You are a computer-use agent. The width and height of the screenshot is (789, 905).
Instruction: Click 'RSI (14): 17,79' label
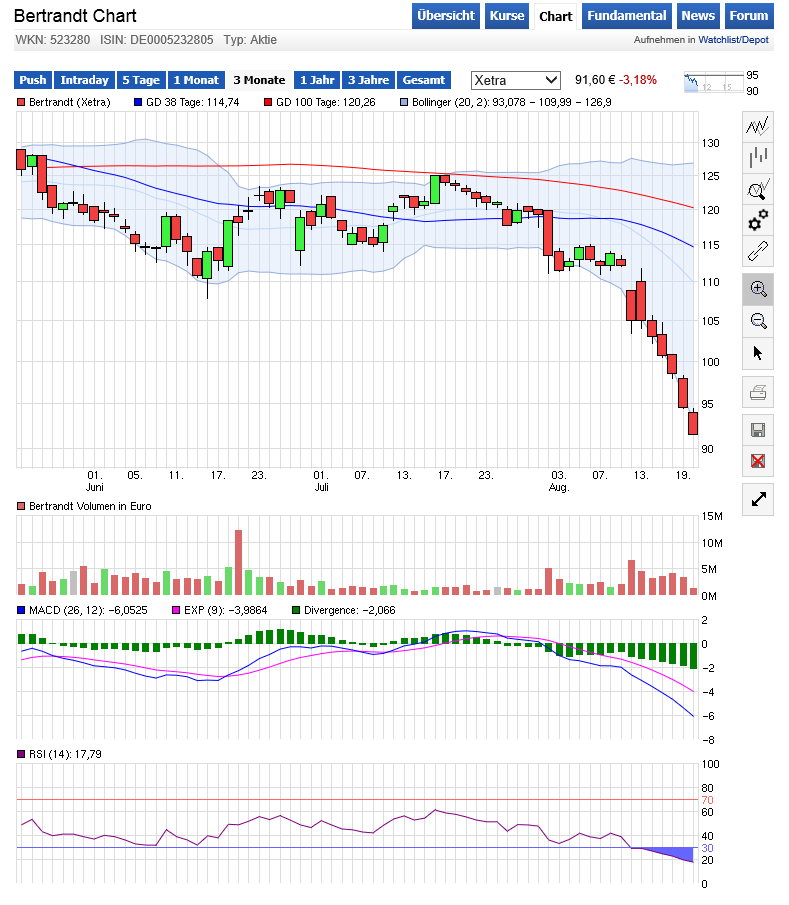65,754
